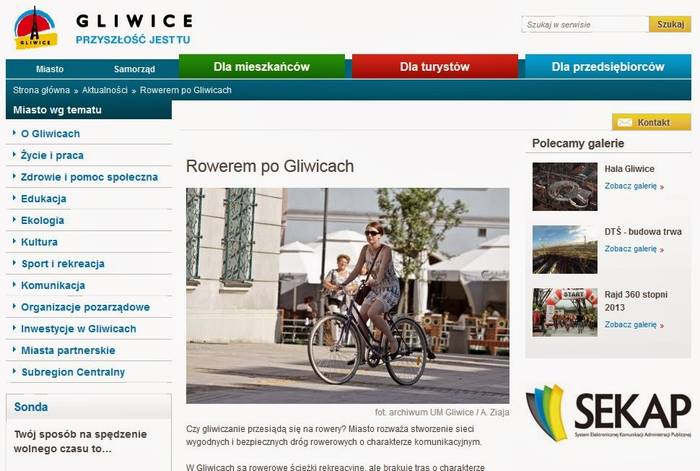Open the Rajd 360 stopni thumbnail
The image size is (700, 471).
(x=565, y=312)
